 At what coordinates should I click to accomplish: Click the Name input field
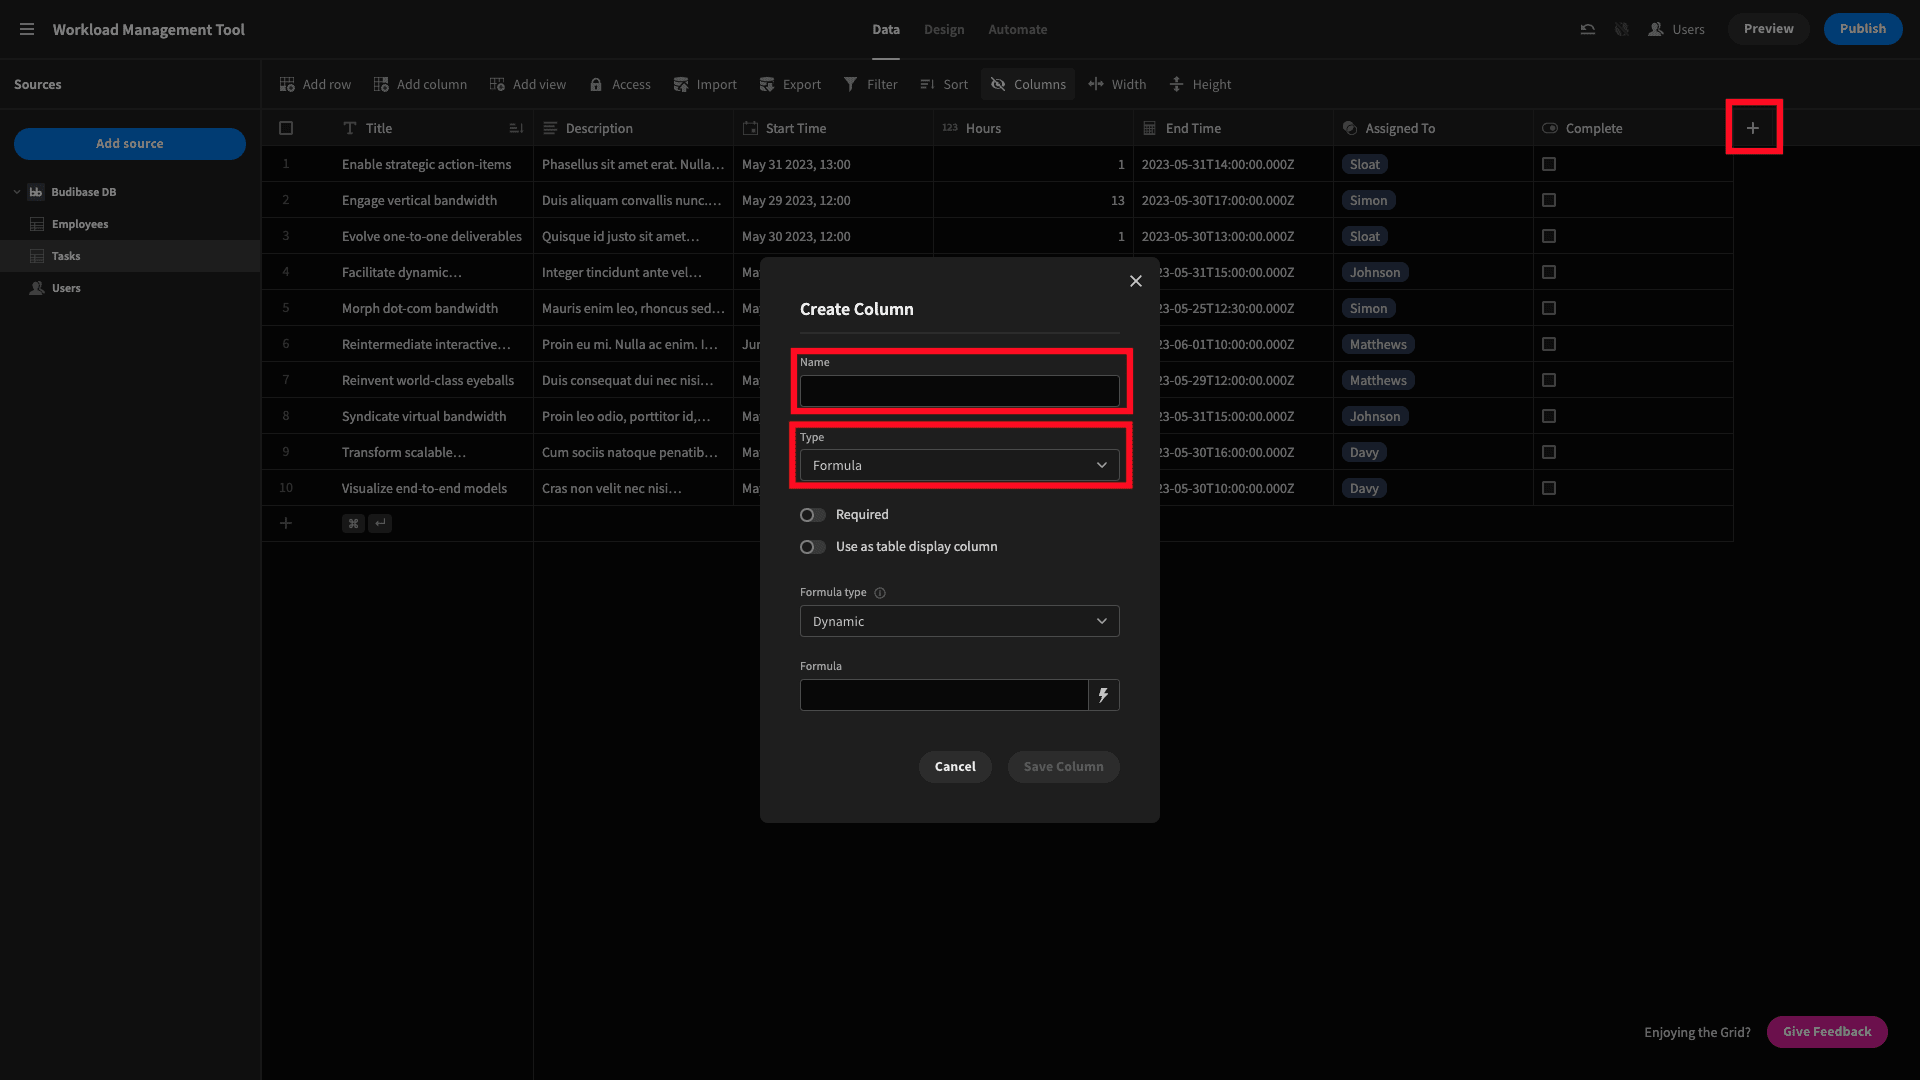tap(960, 391)
